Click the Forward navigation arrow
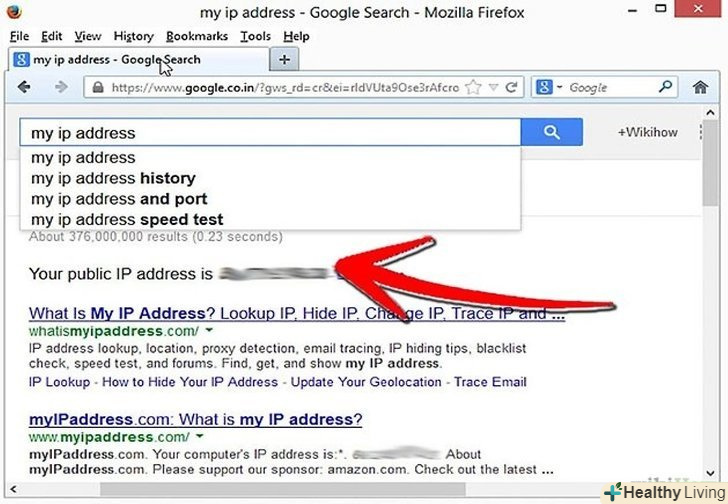Image resolution: width=728 pixels, height=504 pixels. pyautogui.click(x=61, y=87)
